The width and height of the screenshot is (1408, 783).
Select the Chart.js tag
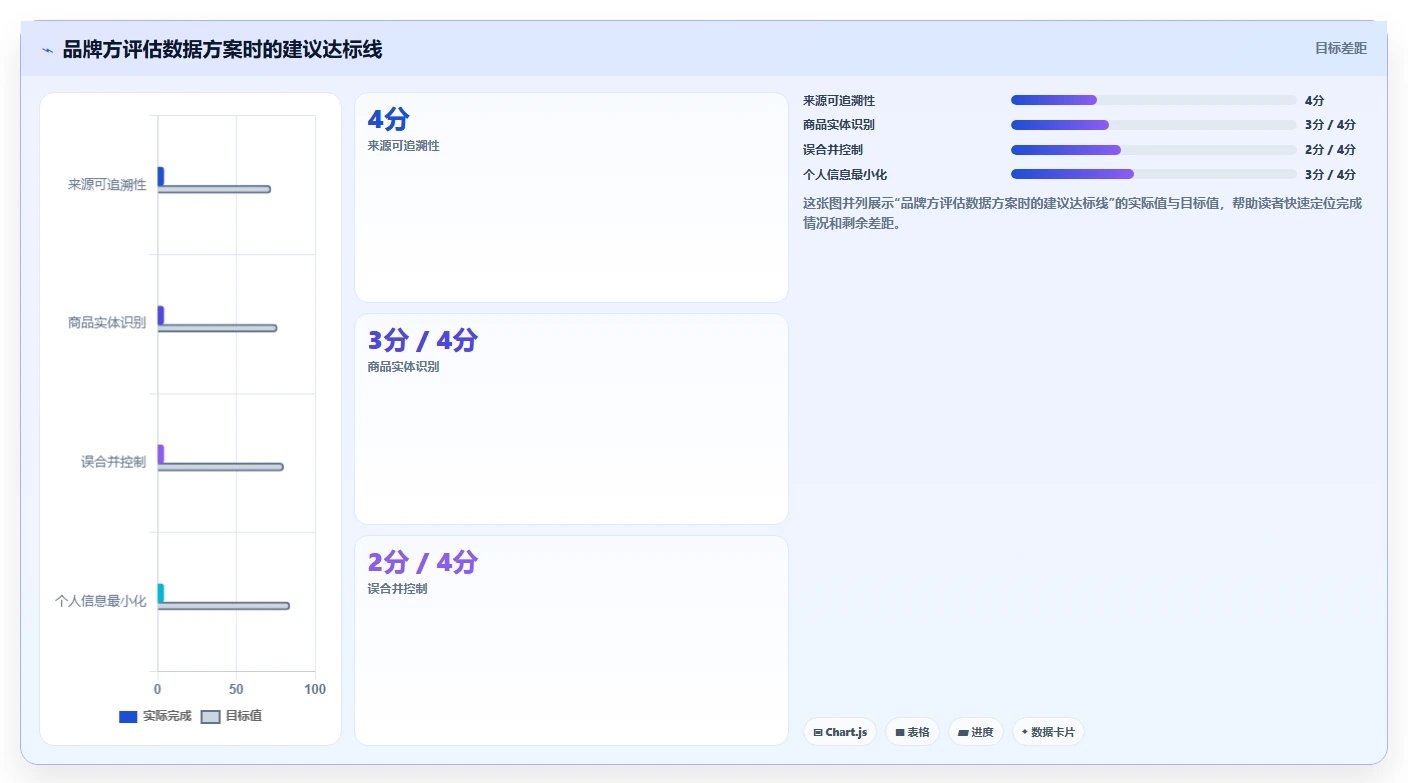(840, 732)
